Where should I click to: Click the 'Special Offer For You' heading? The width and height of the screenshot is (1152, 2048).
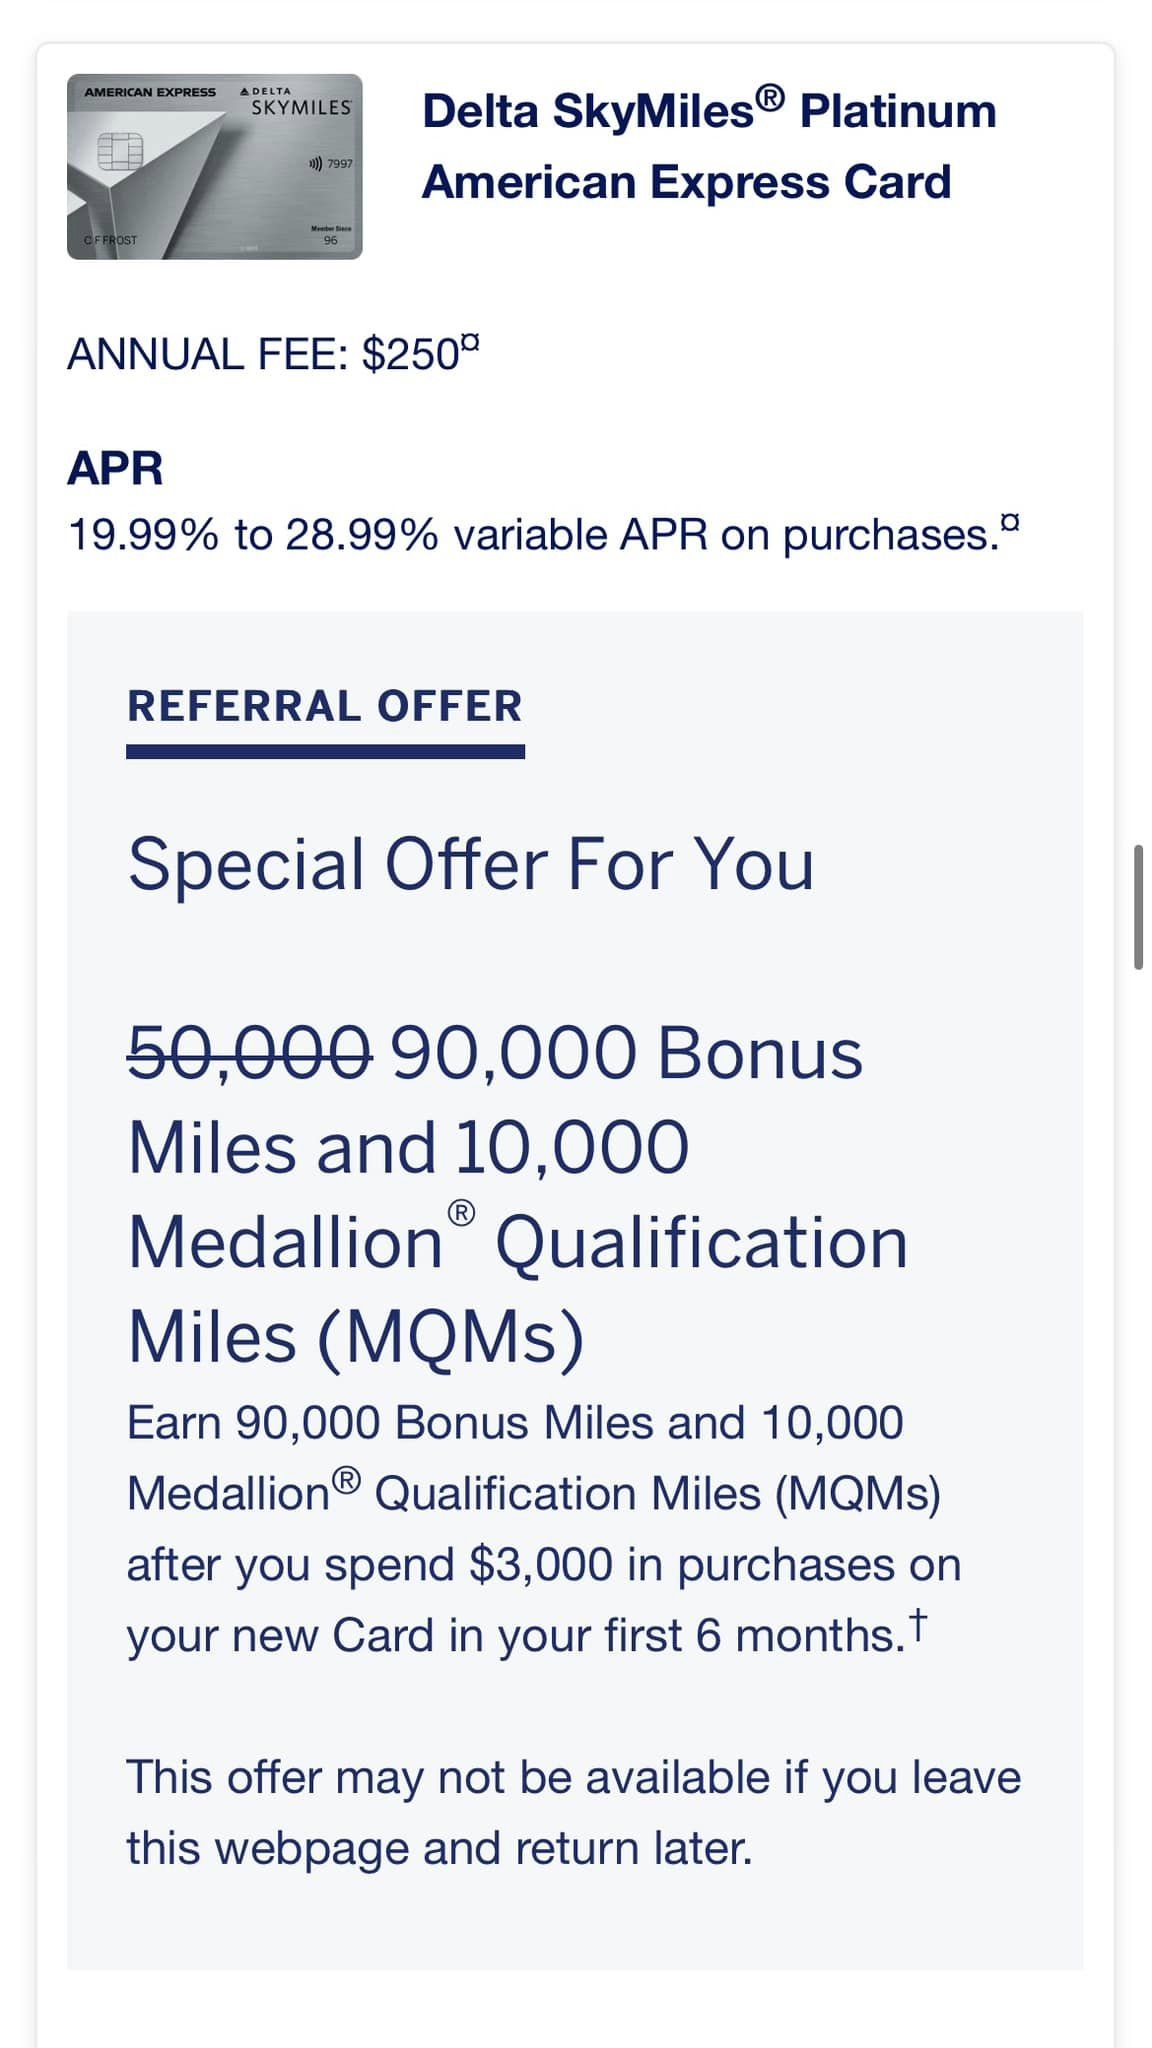tap(471, 864)
